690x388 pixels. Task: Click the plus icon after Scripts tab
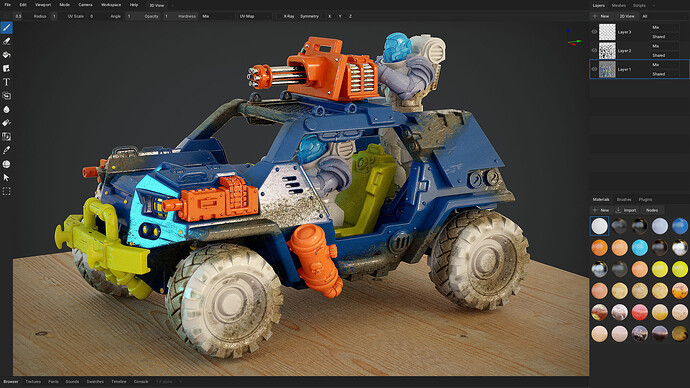(653, 5)
